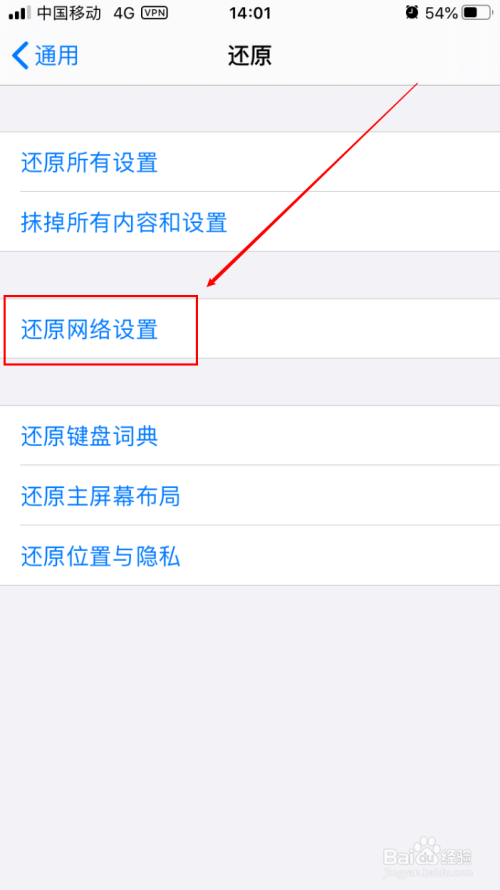Tap the 还原 page title
500x890 pixels.
[x=250, y=56]
